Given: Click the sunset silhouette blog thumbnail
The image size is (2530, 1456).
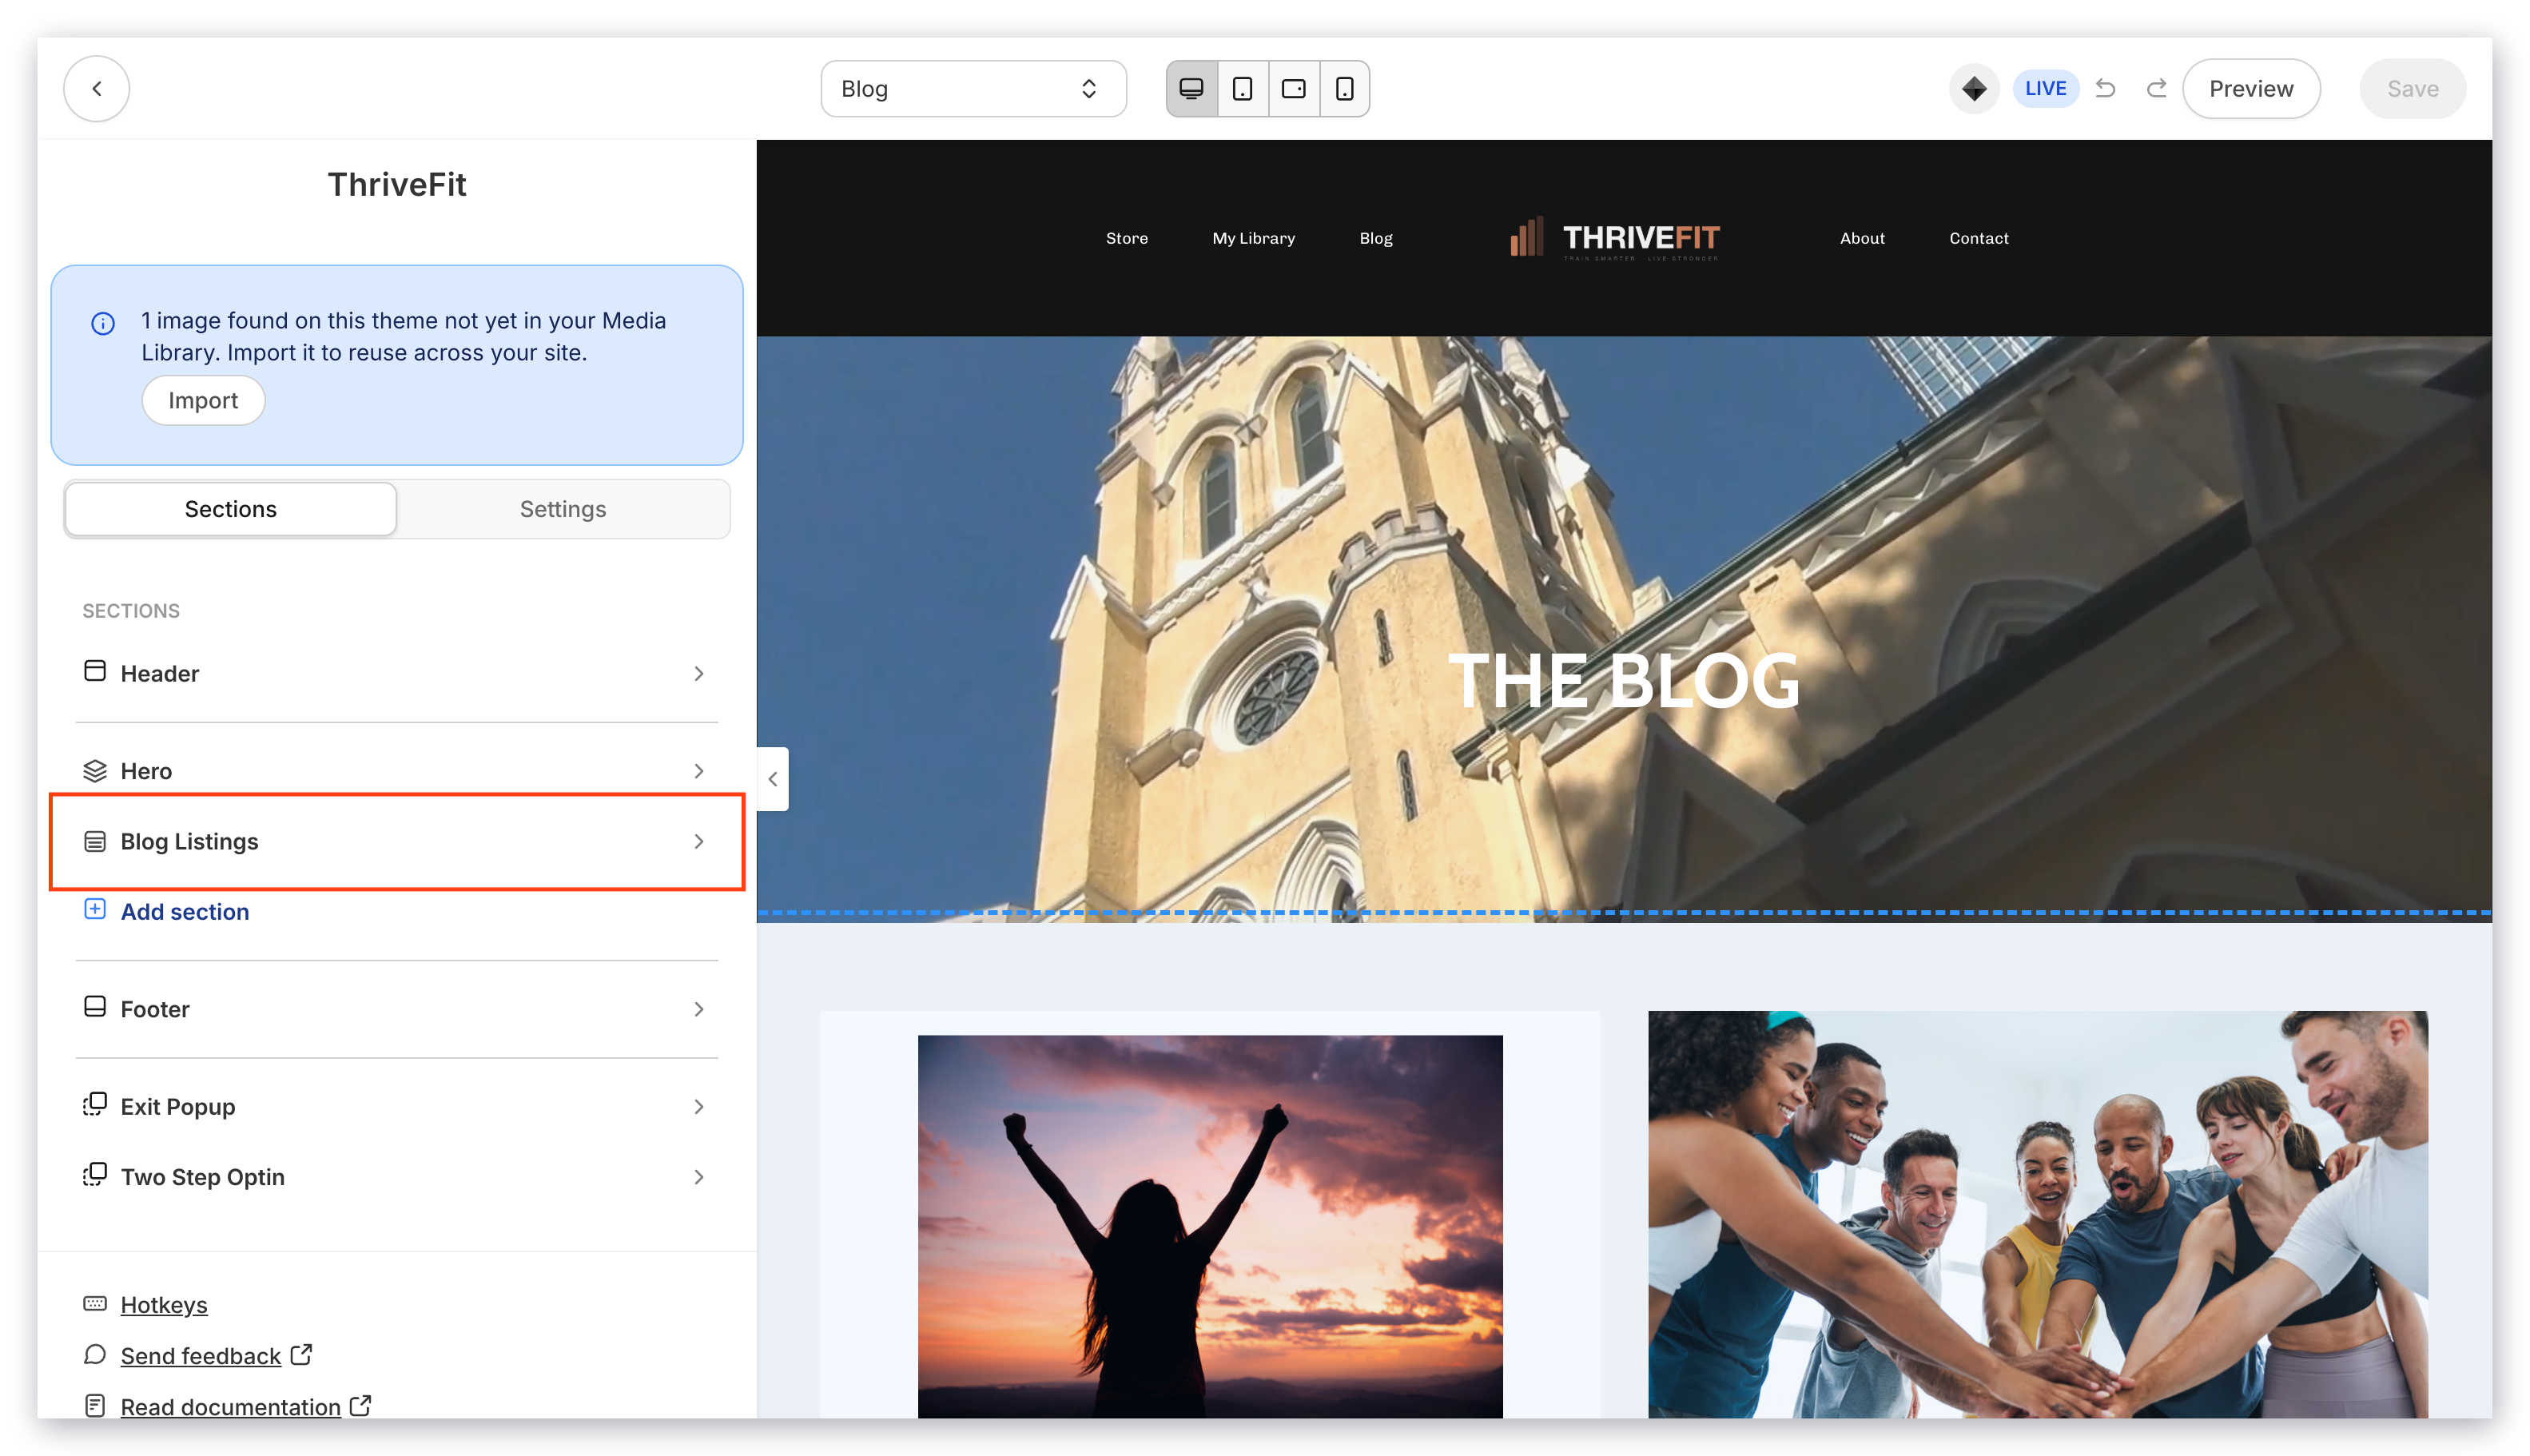Looking at the screenshot, I should pos(1210,1226).
